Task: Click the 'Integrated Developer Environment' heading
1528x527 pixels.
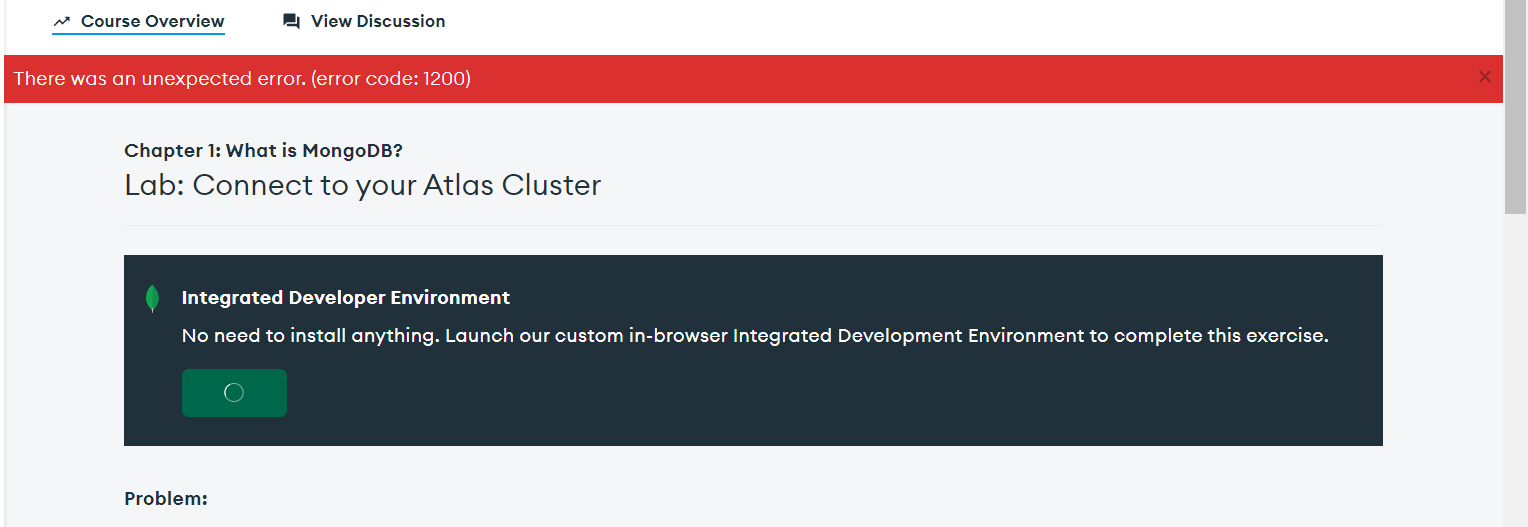Action: point(346,298)
